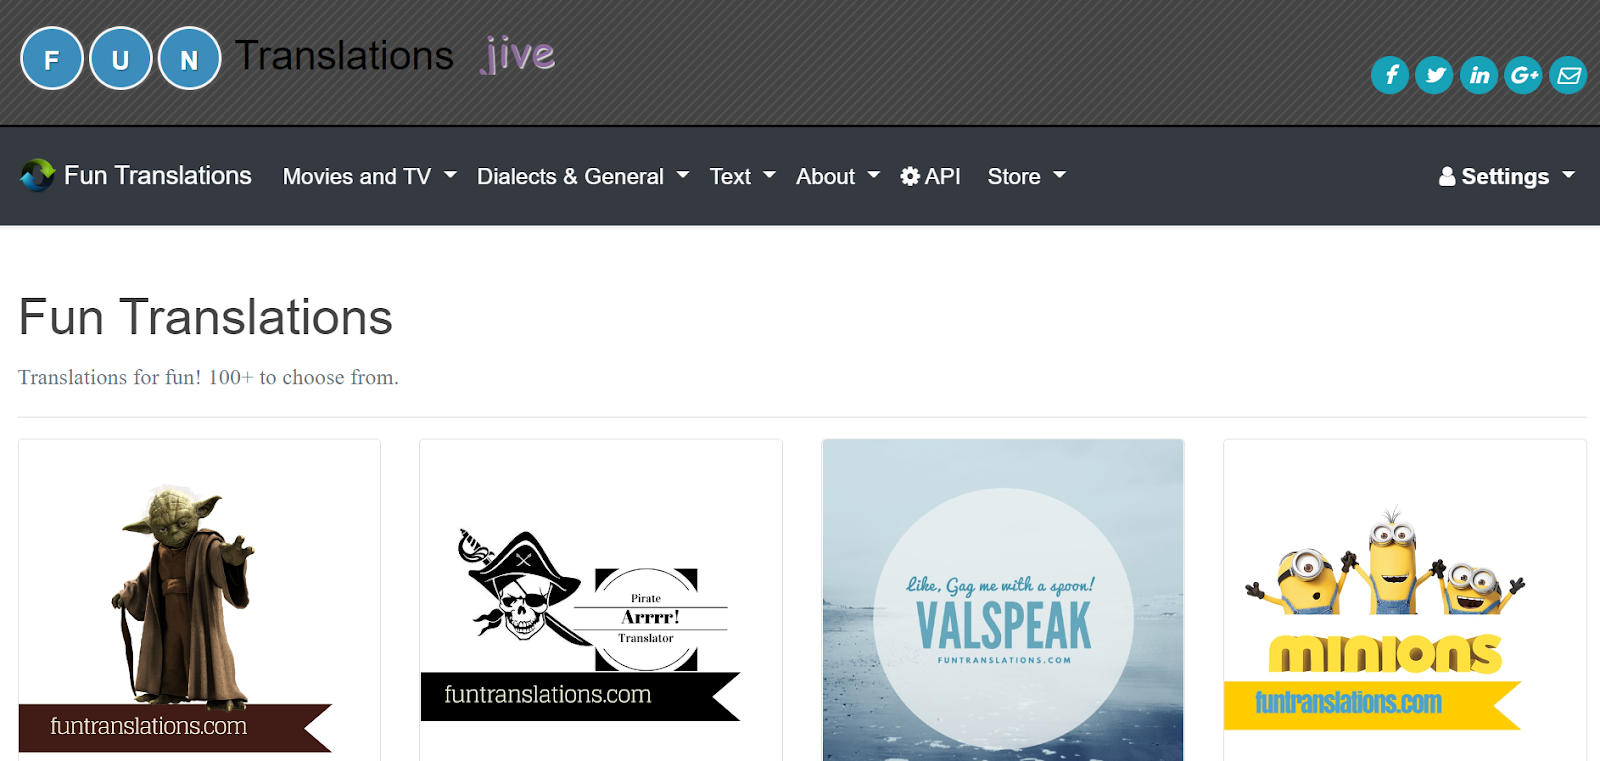Click the 'Translations for fun! 100+' subtitle
Viewport: 1600px width, 761px height.
click(208, 377)
